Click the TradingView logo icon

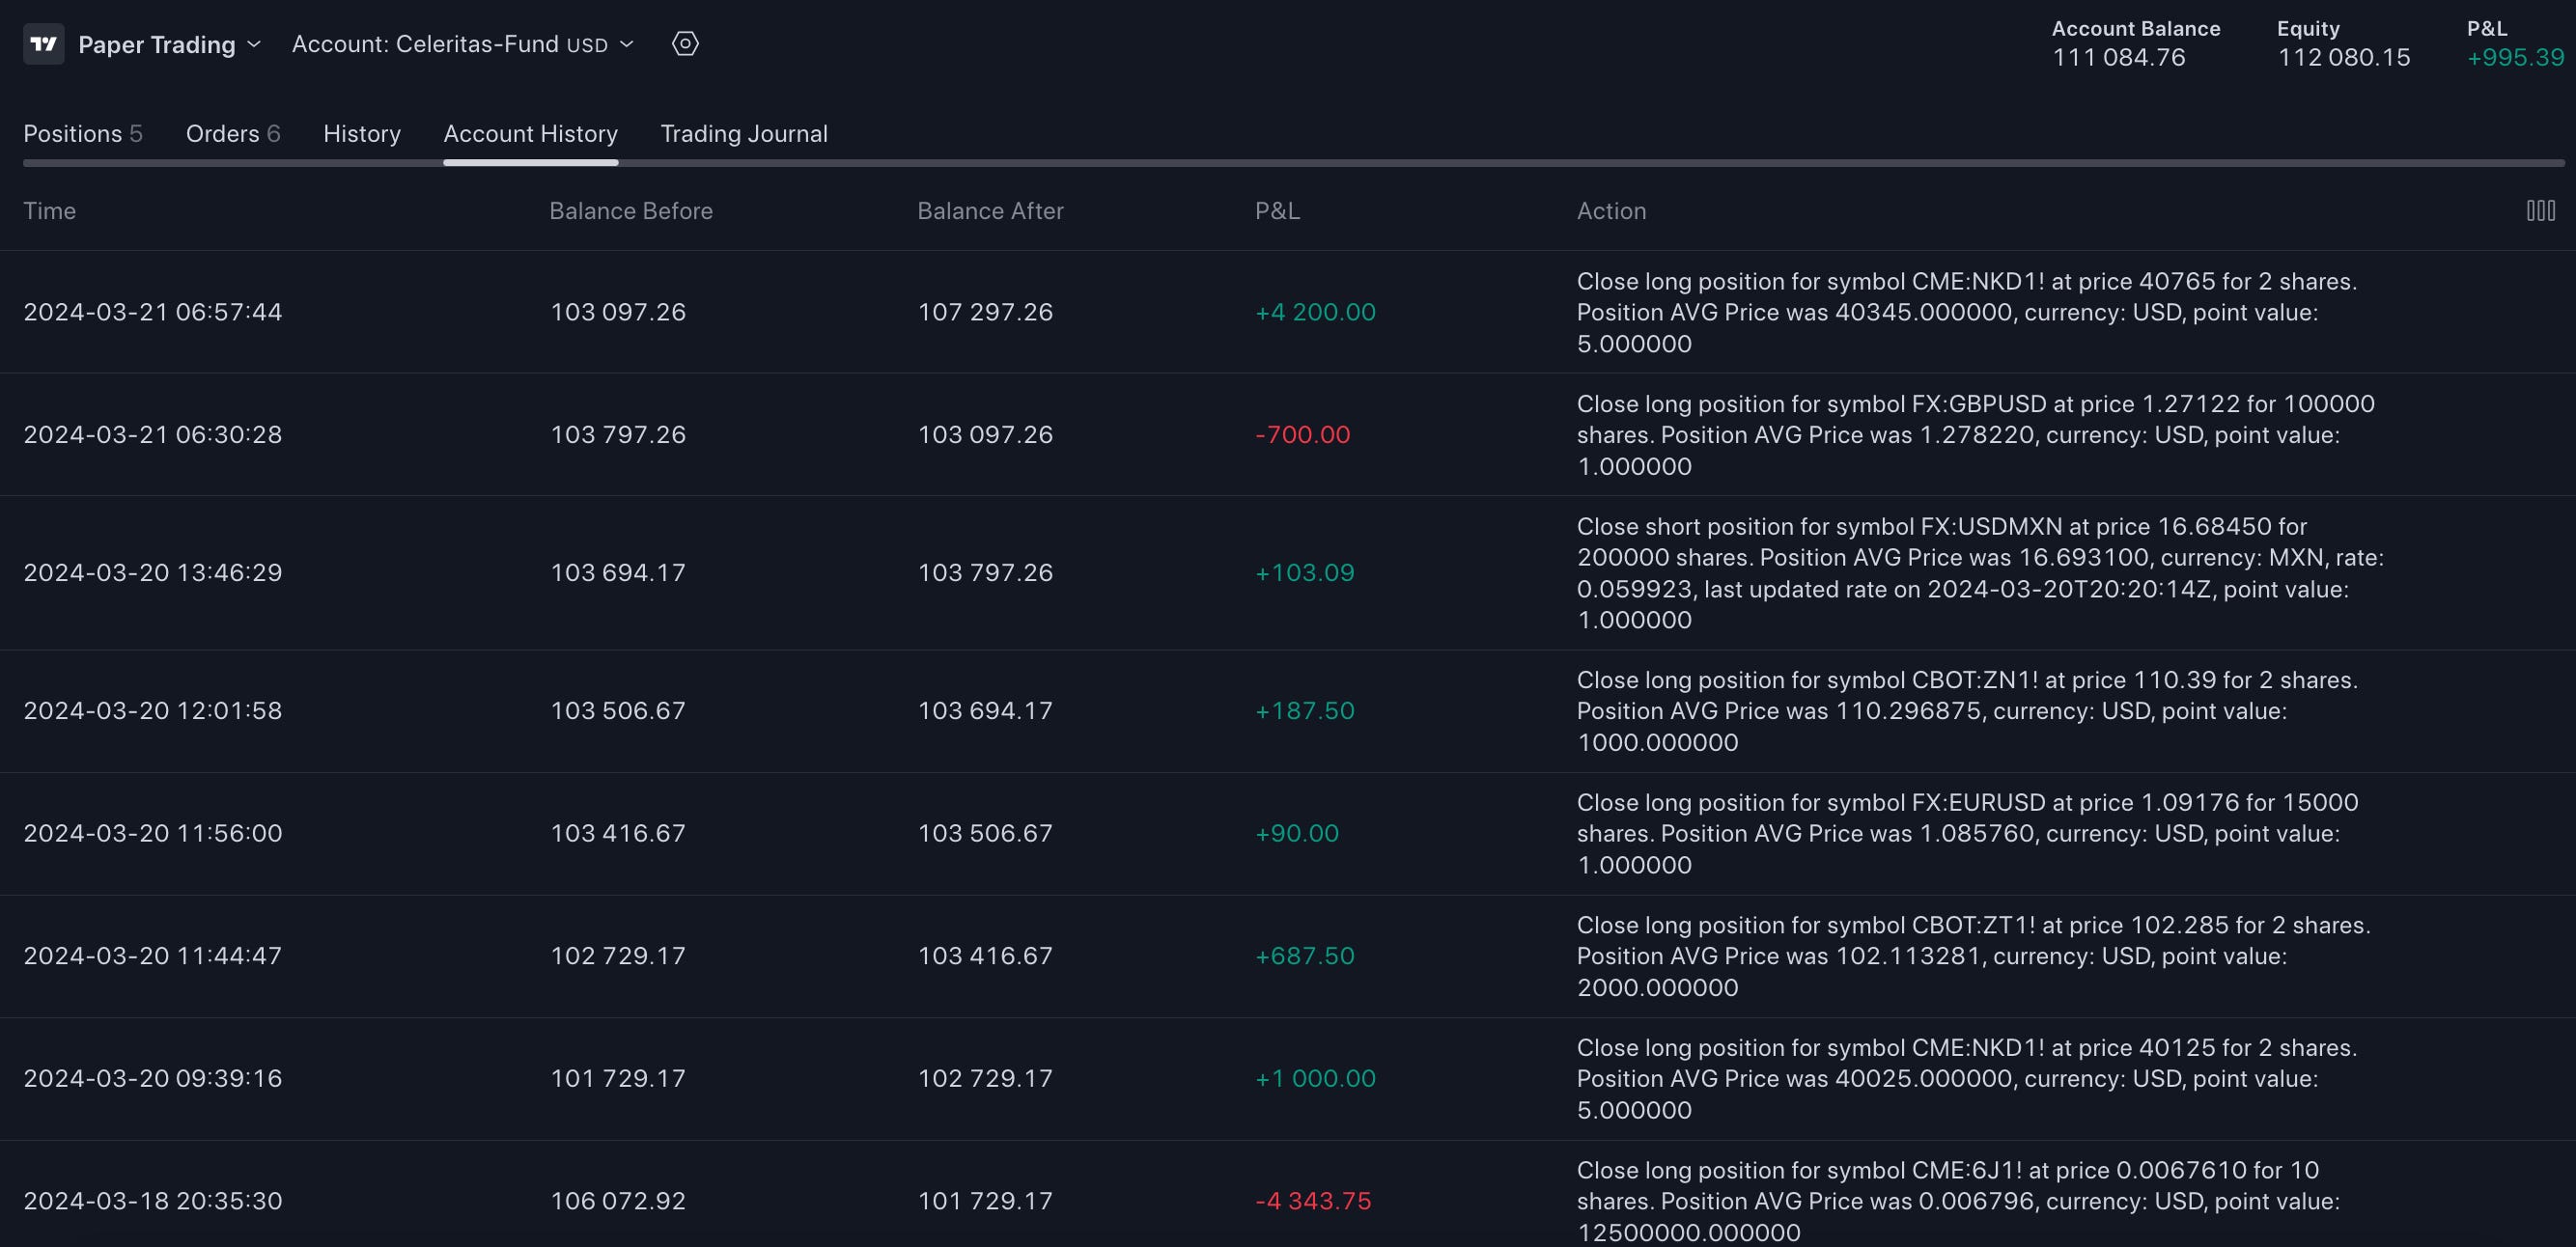click(43, 44)
